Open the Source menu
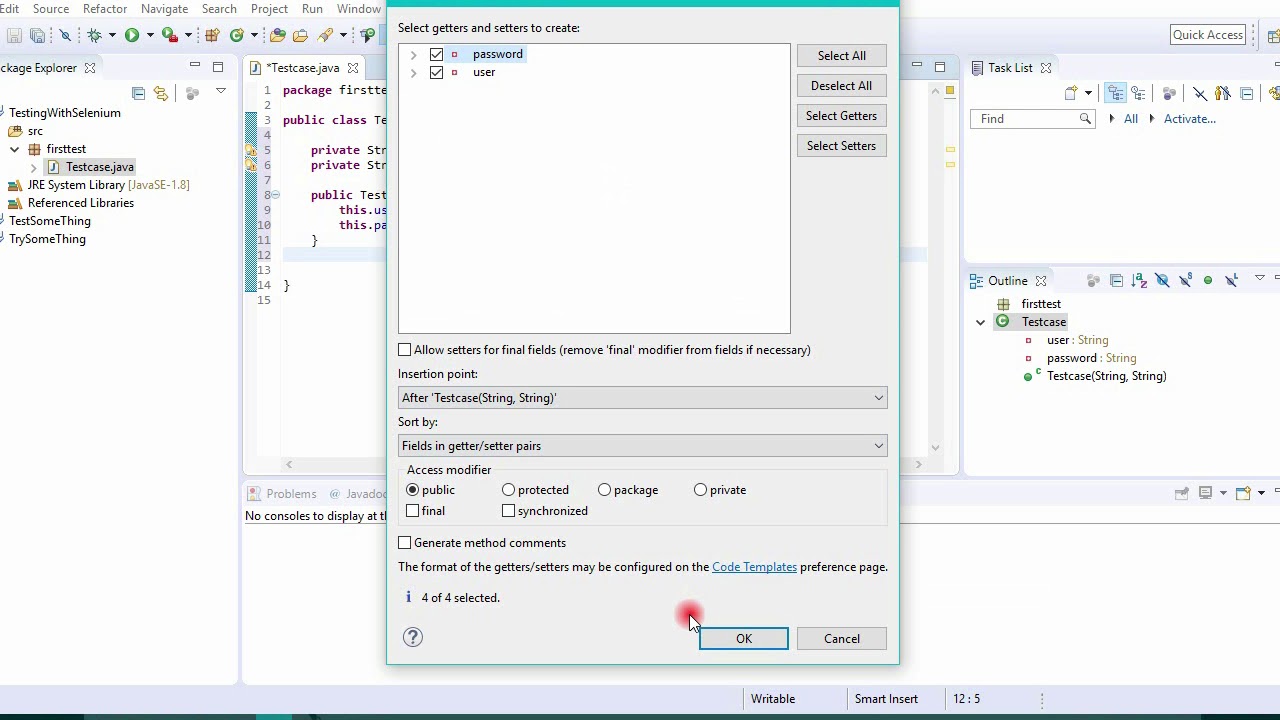The height and width of the screenshot is (720, 1280). pyautogui.click(x=51, y=9)
